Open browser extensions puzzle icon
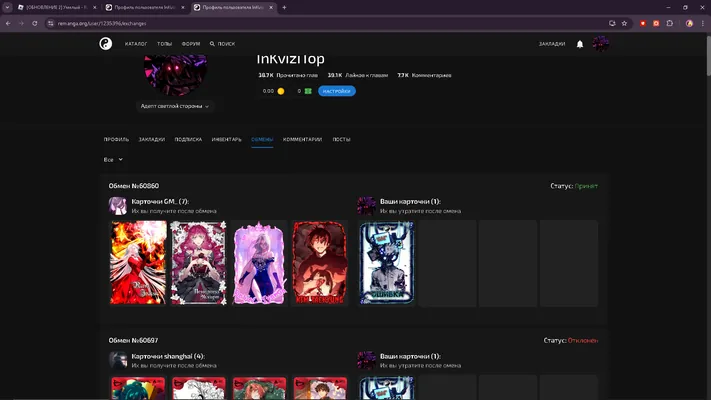Viewport: 711px width, 400px height. (x=670, y=23)
